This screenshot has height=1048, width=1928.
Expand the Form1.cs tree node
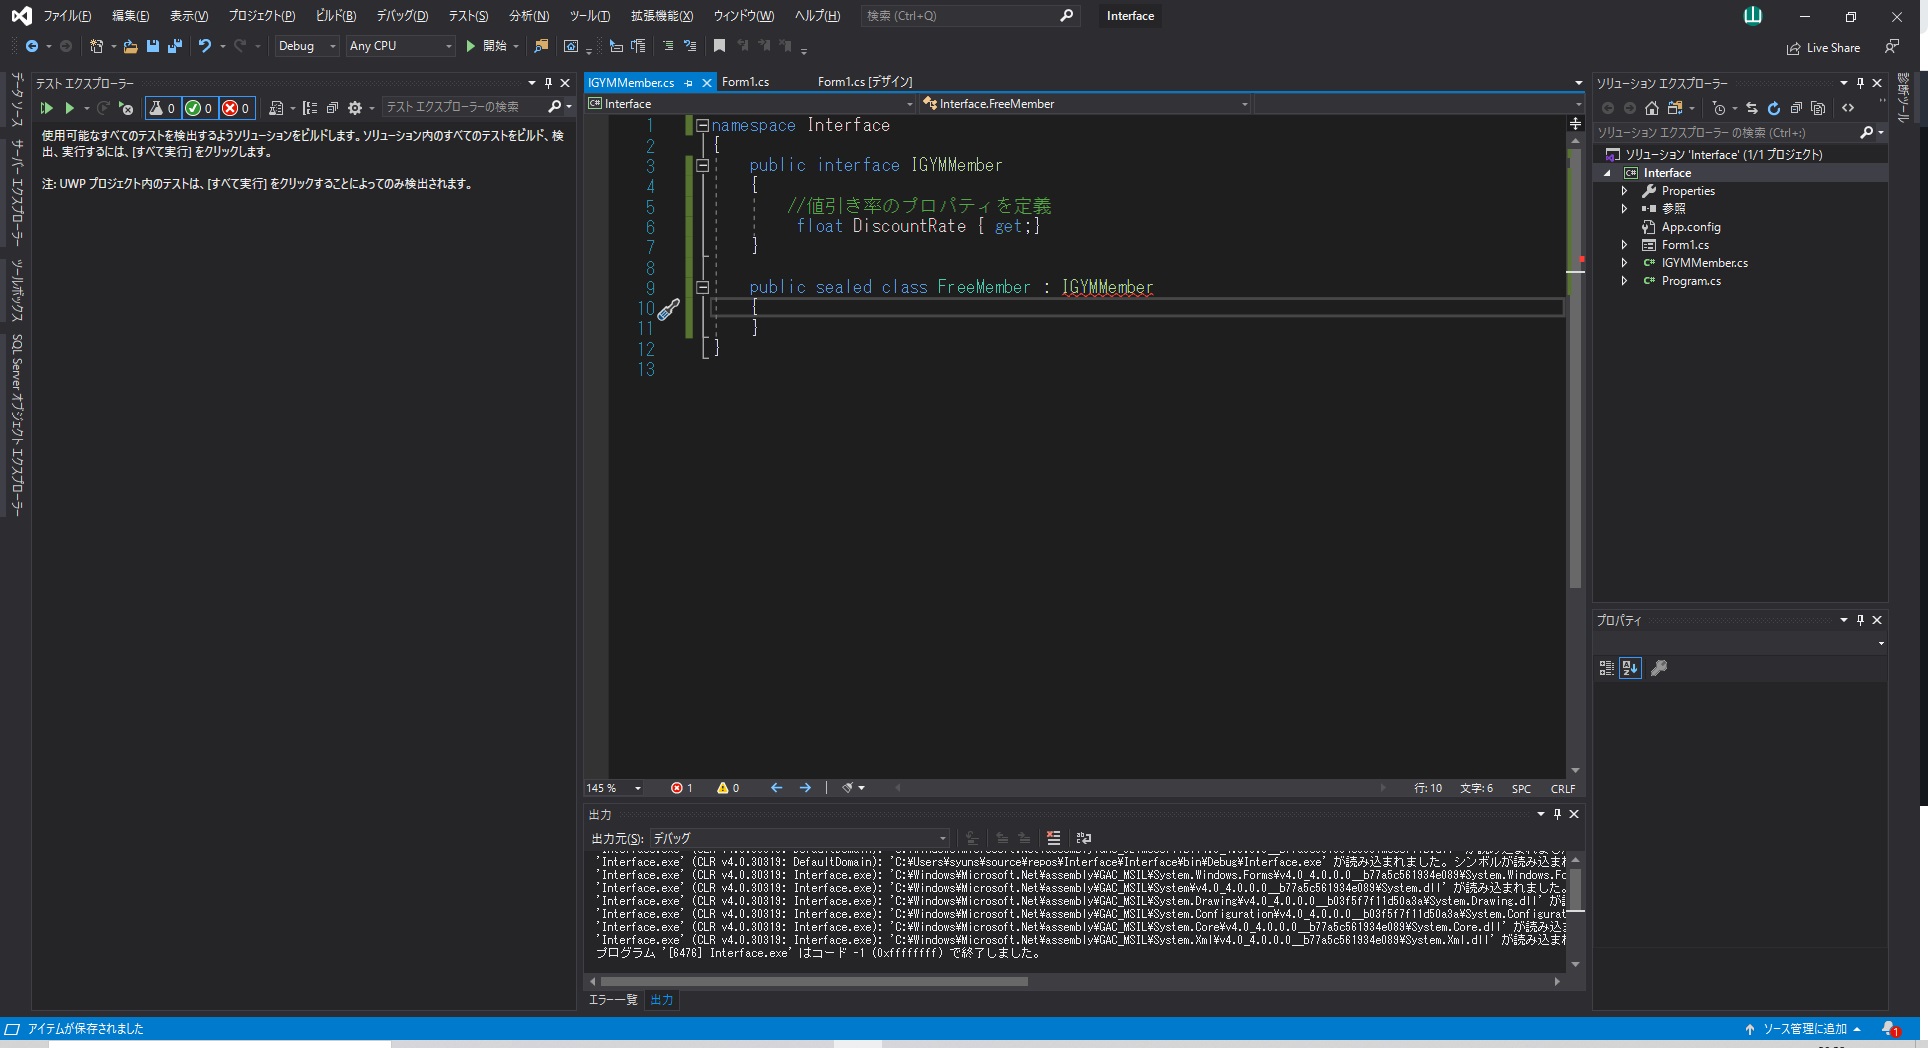pyautogui.click(x=1624, y=245)
